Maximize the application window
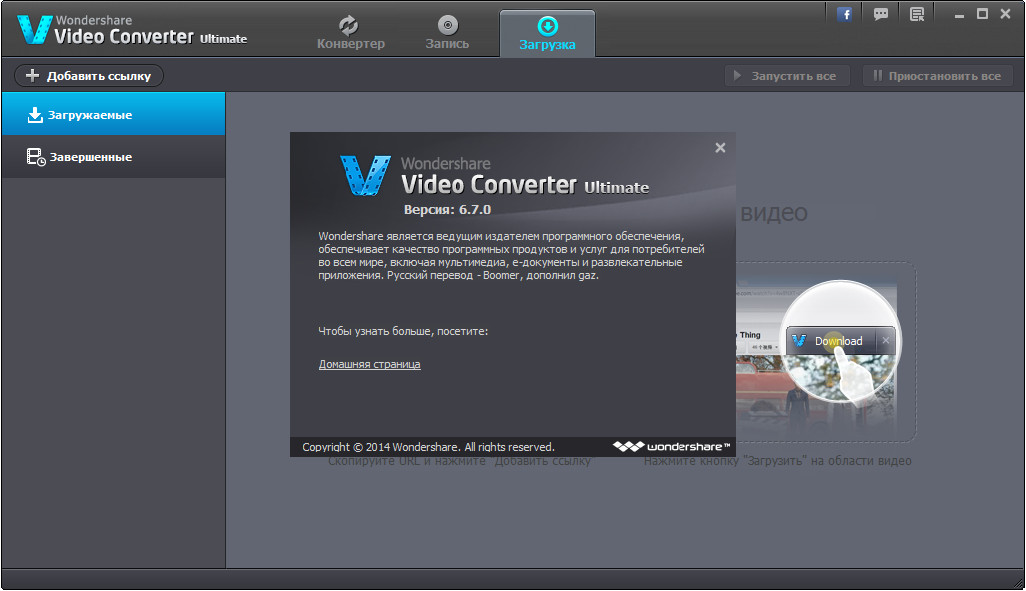Viewport: 1026px width, 591px height. 982,13
